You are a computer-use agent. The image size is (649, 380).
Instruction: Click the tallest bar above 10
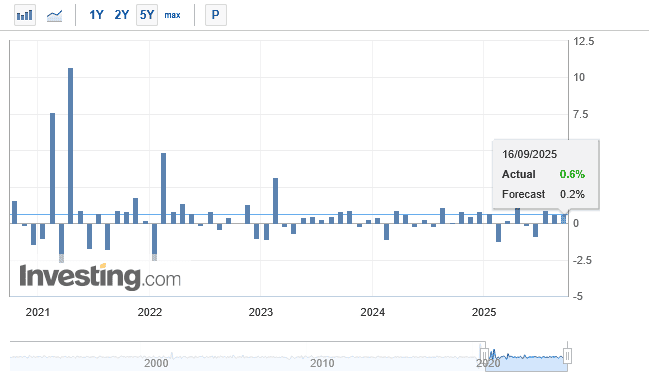coord(70,146)
